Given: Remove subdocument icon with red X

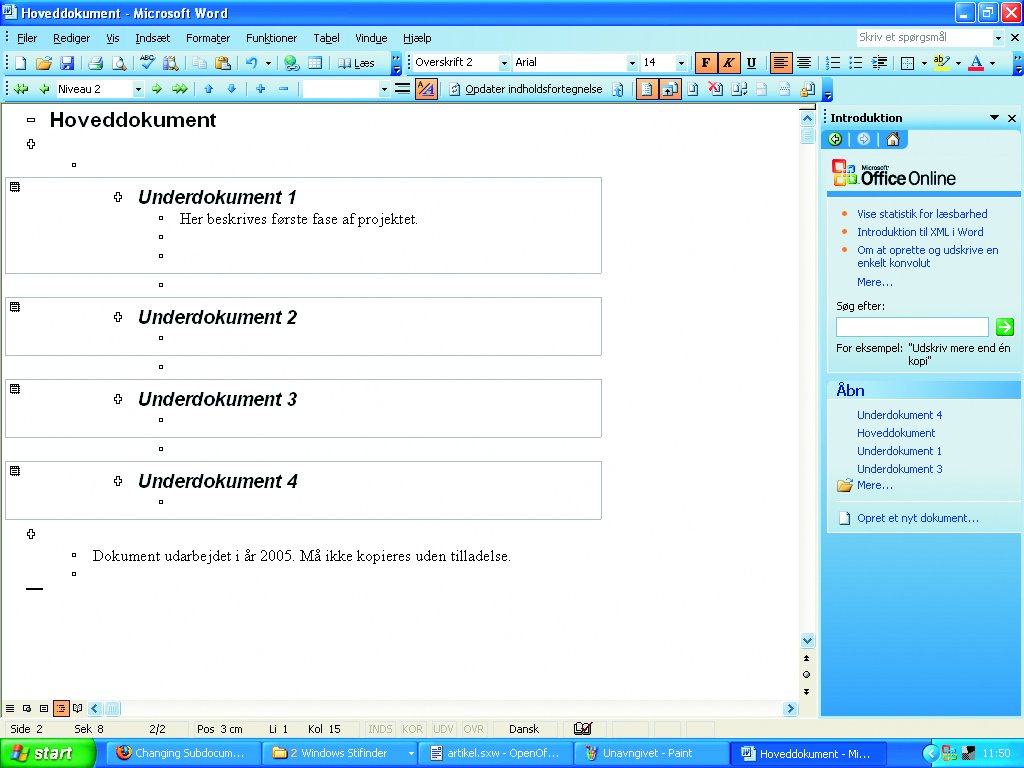Looking at the screenshot, I should [x=716, y=89].
